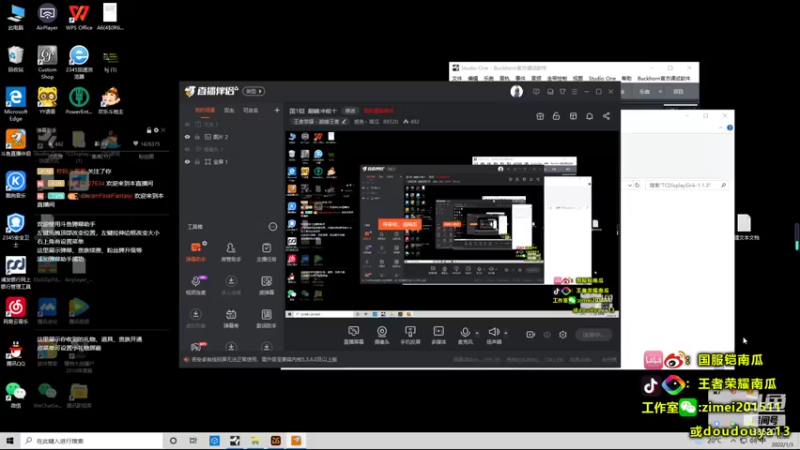Open settings gear beside the start-stream button
The width and height of the screenshot is (800, 450).
(563, 335)
